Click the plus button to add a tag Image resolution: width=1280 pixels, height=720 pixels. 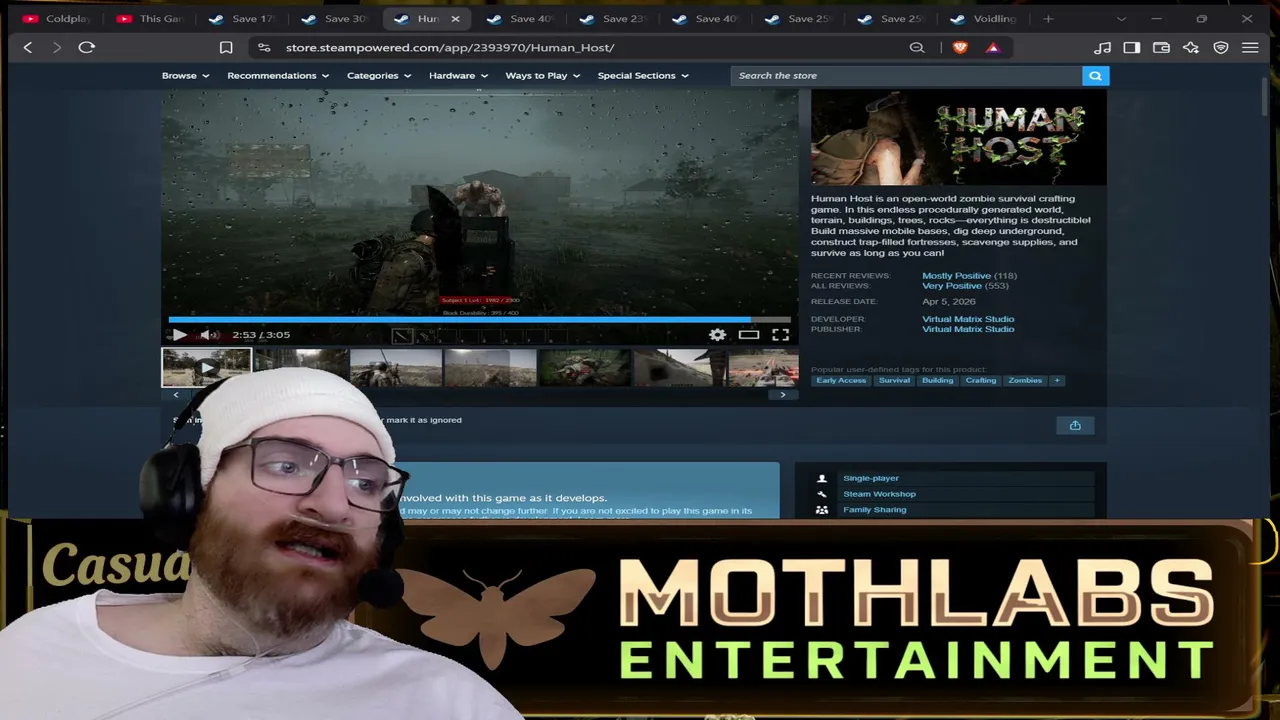tap(1056, 380)
